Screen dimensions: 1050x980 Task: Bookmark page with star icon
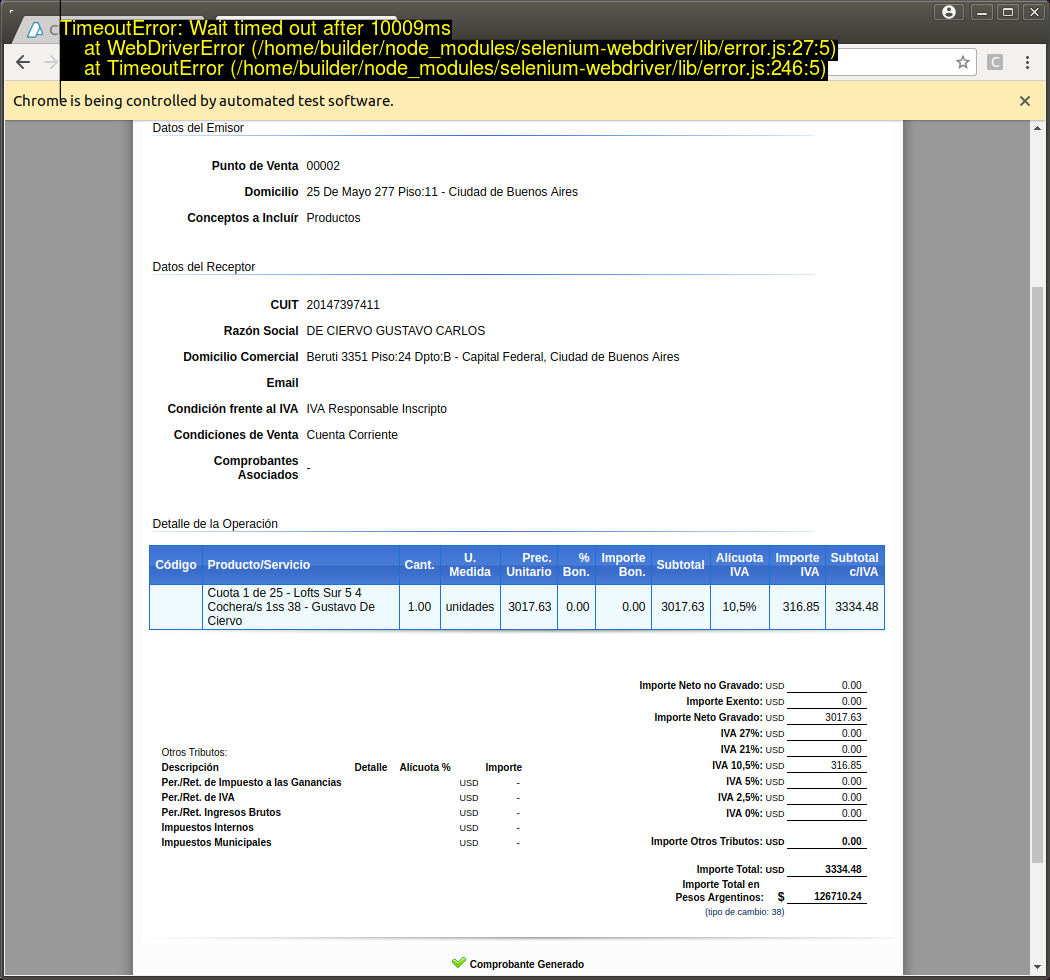point(962,62)
